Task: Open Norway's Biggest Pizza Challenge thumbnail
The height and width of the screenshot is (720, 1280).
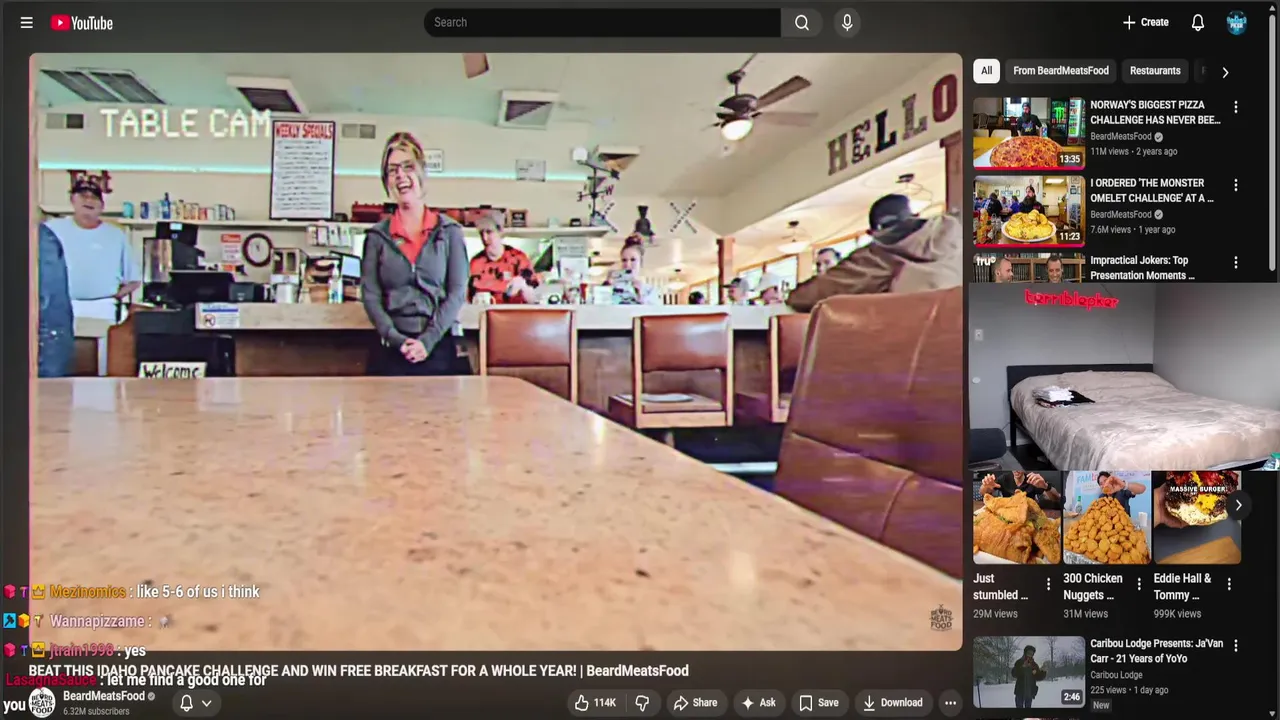Action: tap(1029, 133)
